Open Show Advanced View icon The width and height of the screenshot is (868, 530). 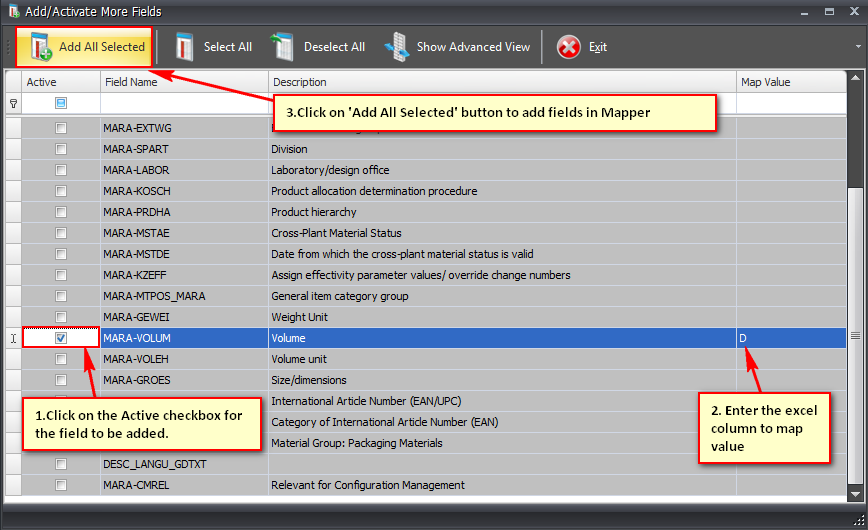pos(397,47)
